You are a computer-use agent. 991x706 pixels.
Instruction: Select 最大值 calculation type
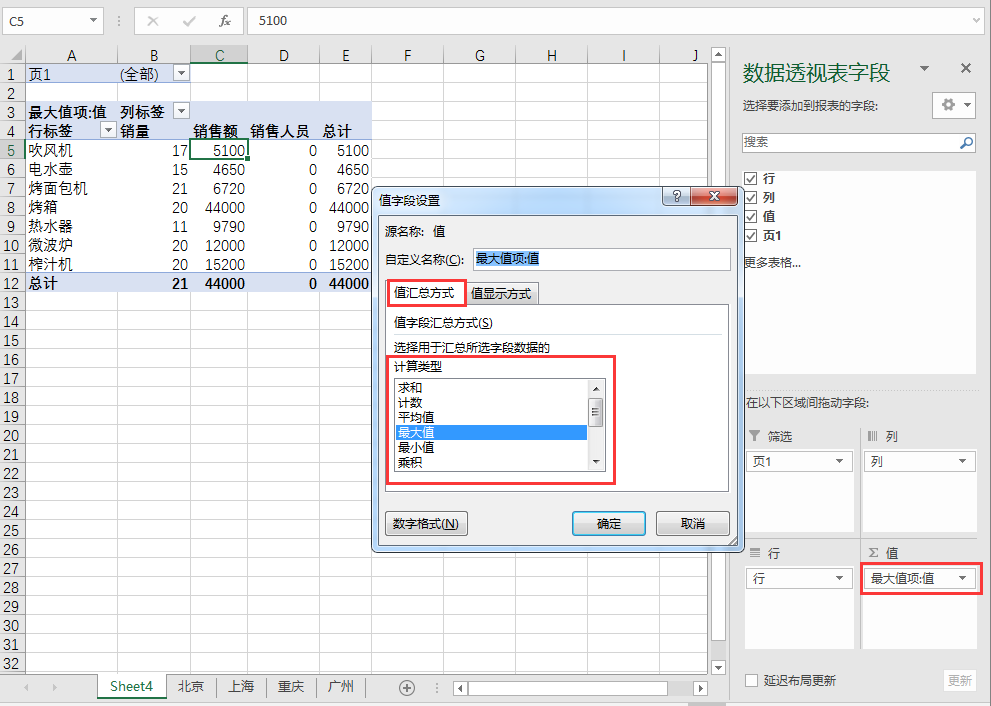pyautogui.click(x=491, y=432)
